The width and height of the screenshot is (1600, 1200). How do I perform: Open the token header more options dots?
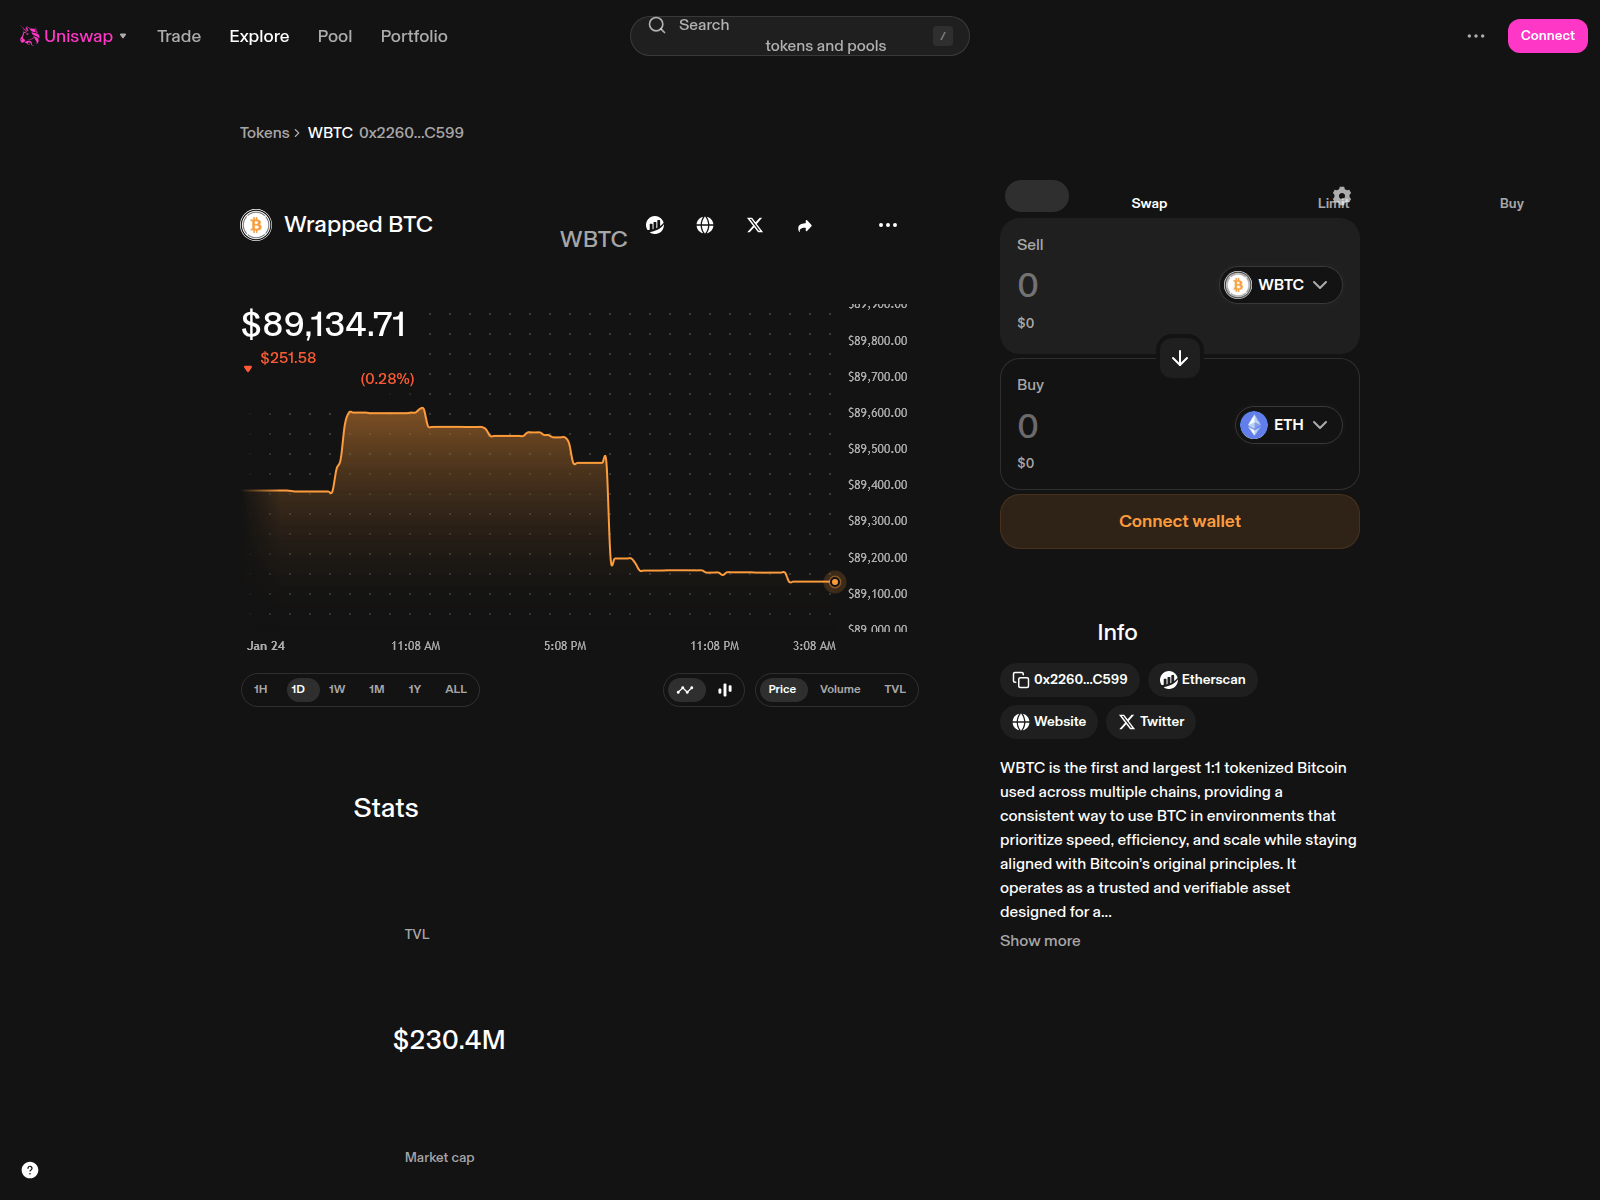click(888, 225)
